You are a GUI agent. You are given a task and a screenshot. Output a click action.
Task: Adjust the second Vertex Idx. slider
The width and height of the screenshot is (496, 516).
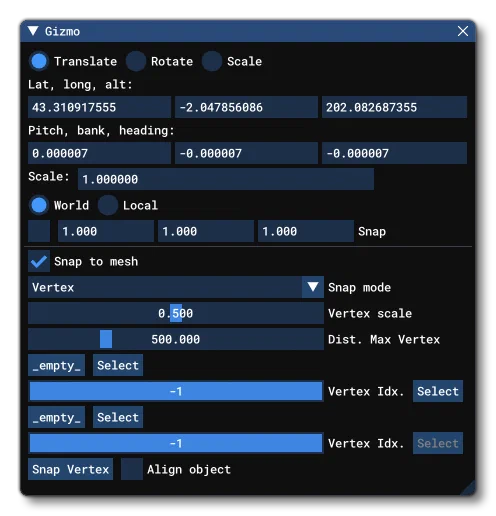tap(176, 443)
